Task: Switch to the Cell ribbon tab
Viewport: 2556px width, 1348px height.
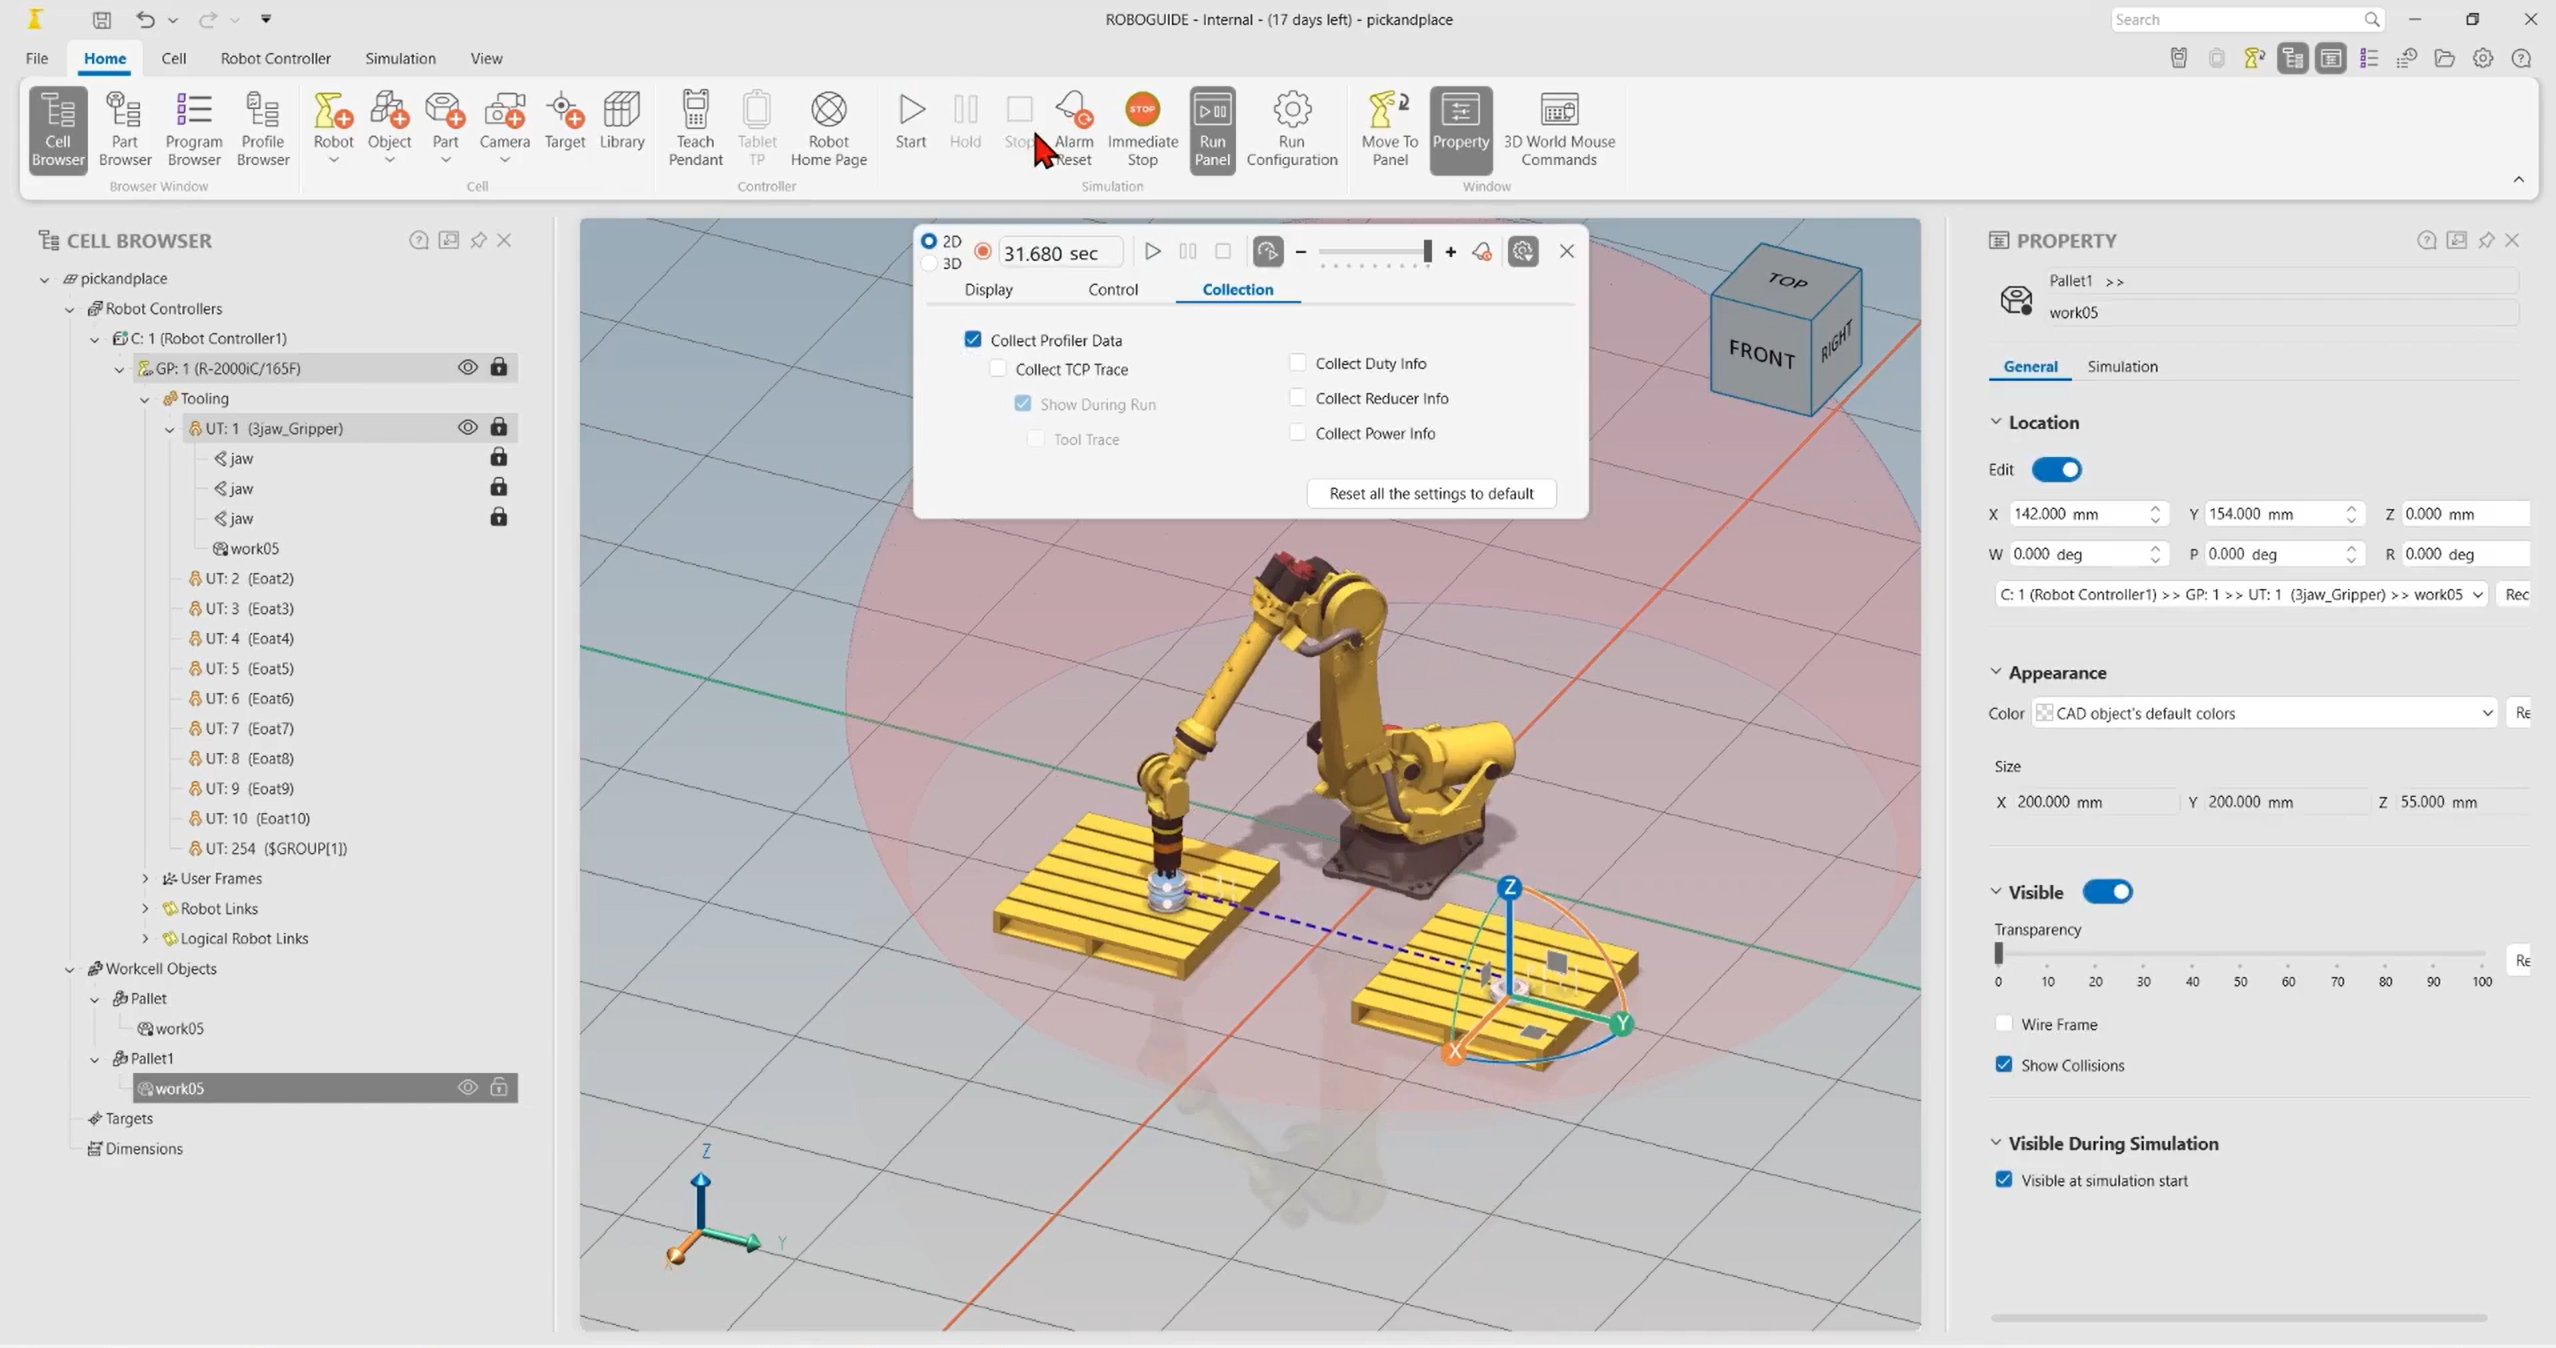Action: [174, 58]
